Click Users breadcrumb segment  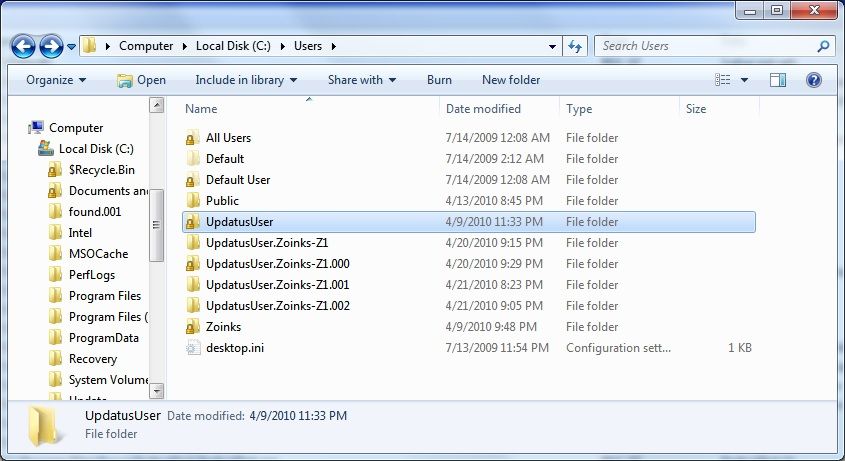tap(308, 46)
